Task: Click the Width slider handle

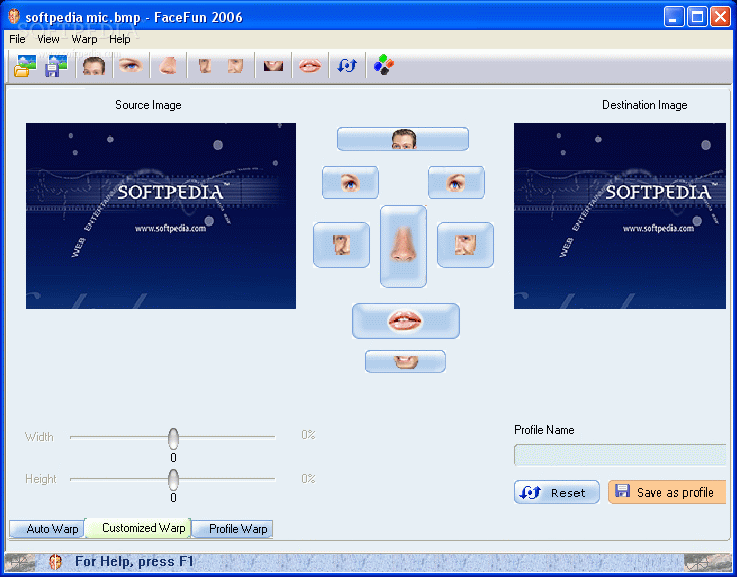Action: click(x=173, y=438)
